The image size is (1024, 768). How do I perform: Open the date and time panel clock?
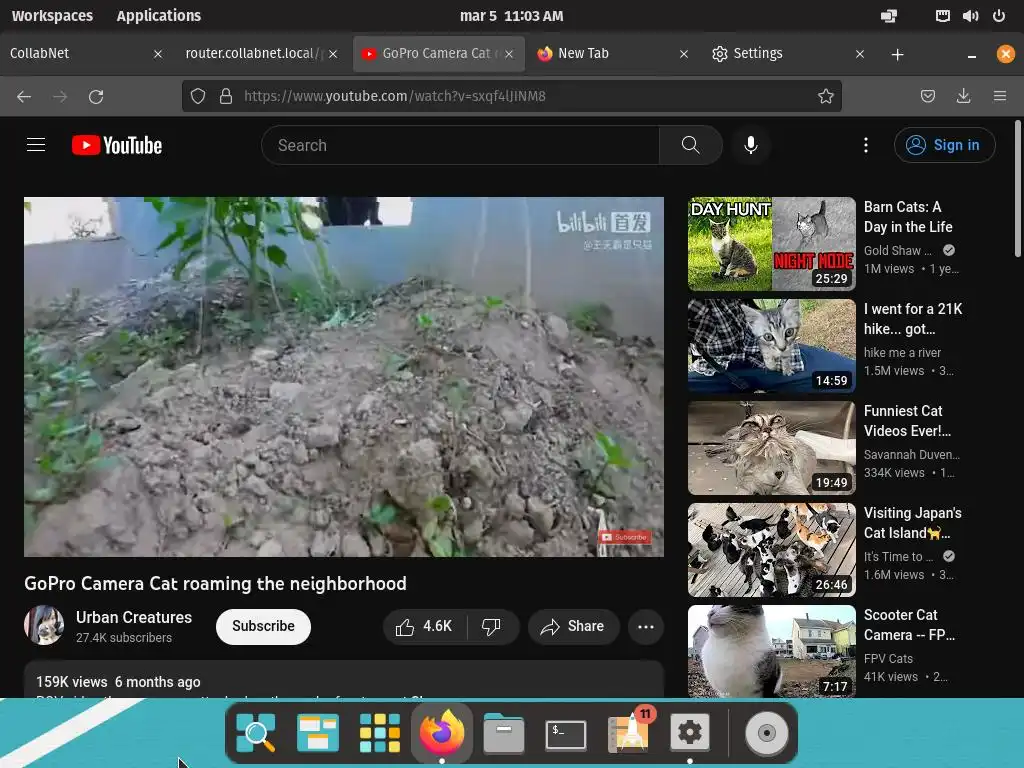511,16
